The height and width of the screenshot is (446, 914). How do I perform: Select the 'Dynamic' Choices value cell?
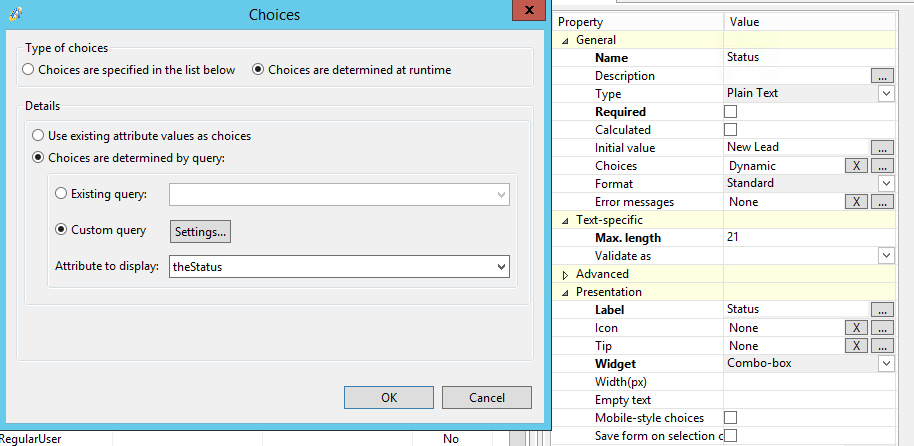coord(784,166)
